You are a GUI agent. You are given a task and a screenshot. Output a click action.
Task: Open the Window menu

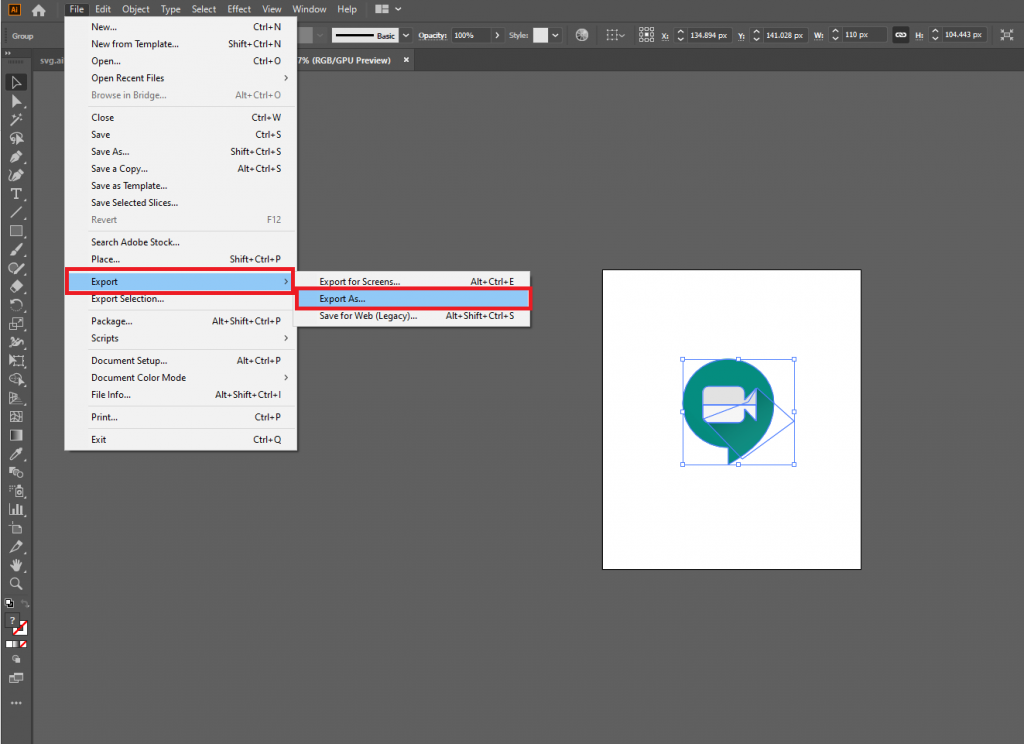tap(309, 9)
